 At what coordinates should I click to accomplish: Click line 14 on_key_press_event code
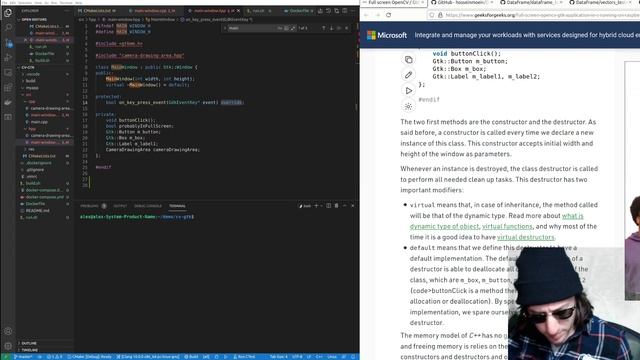174,102
